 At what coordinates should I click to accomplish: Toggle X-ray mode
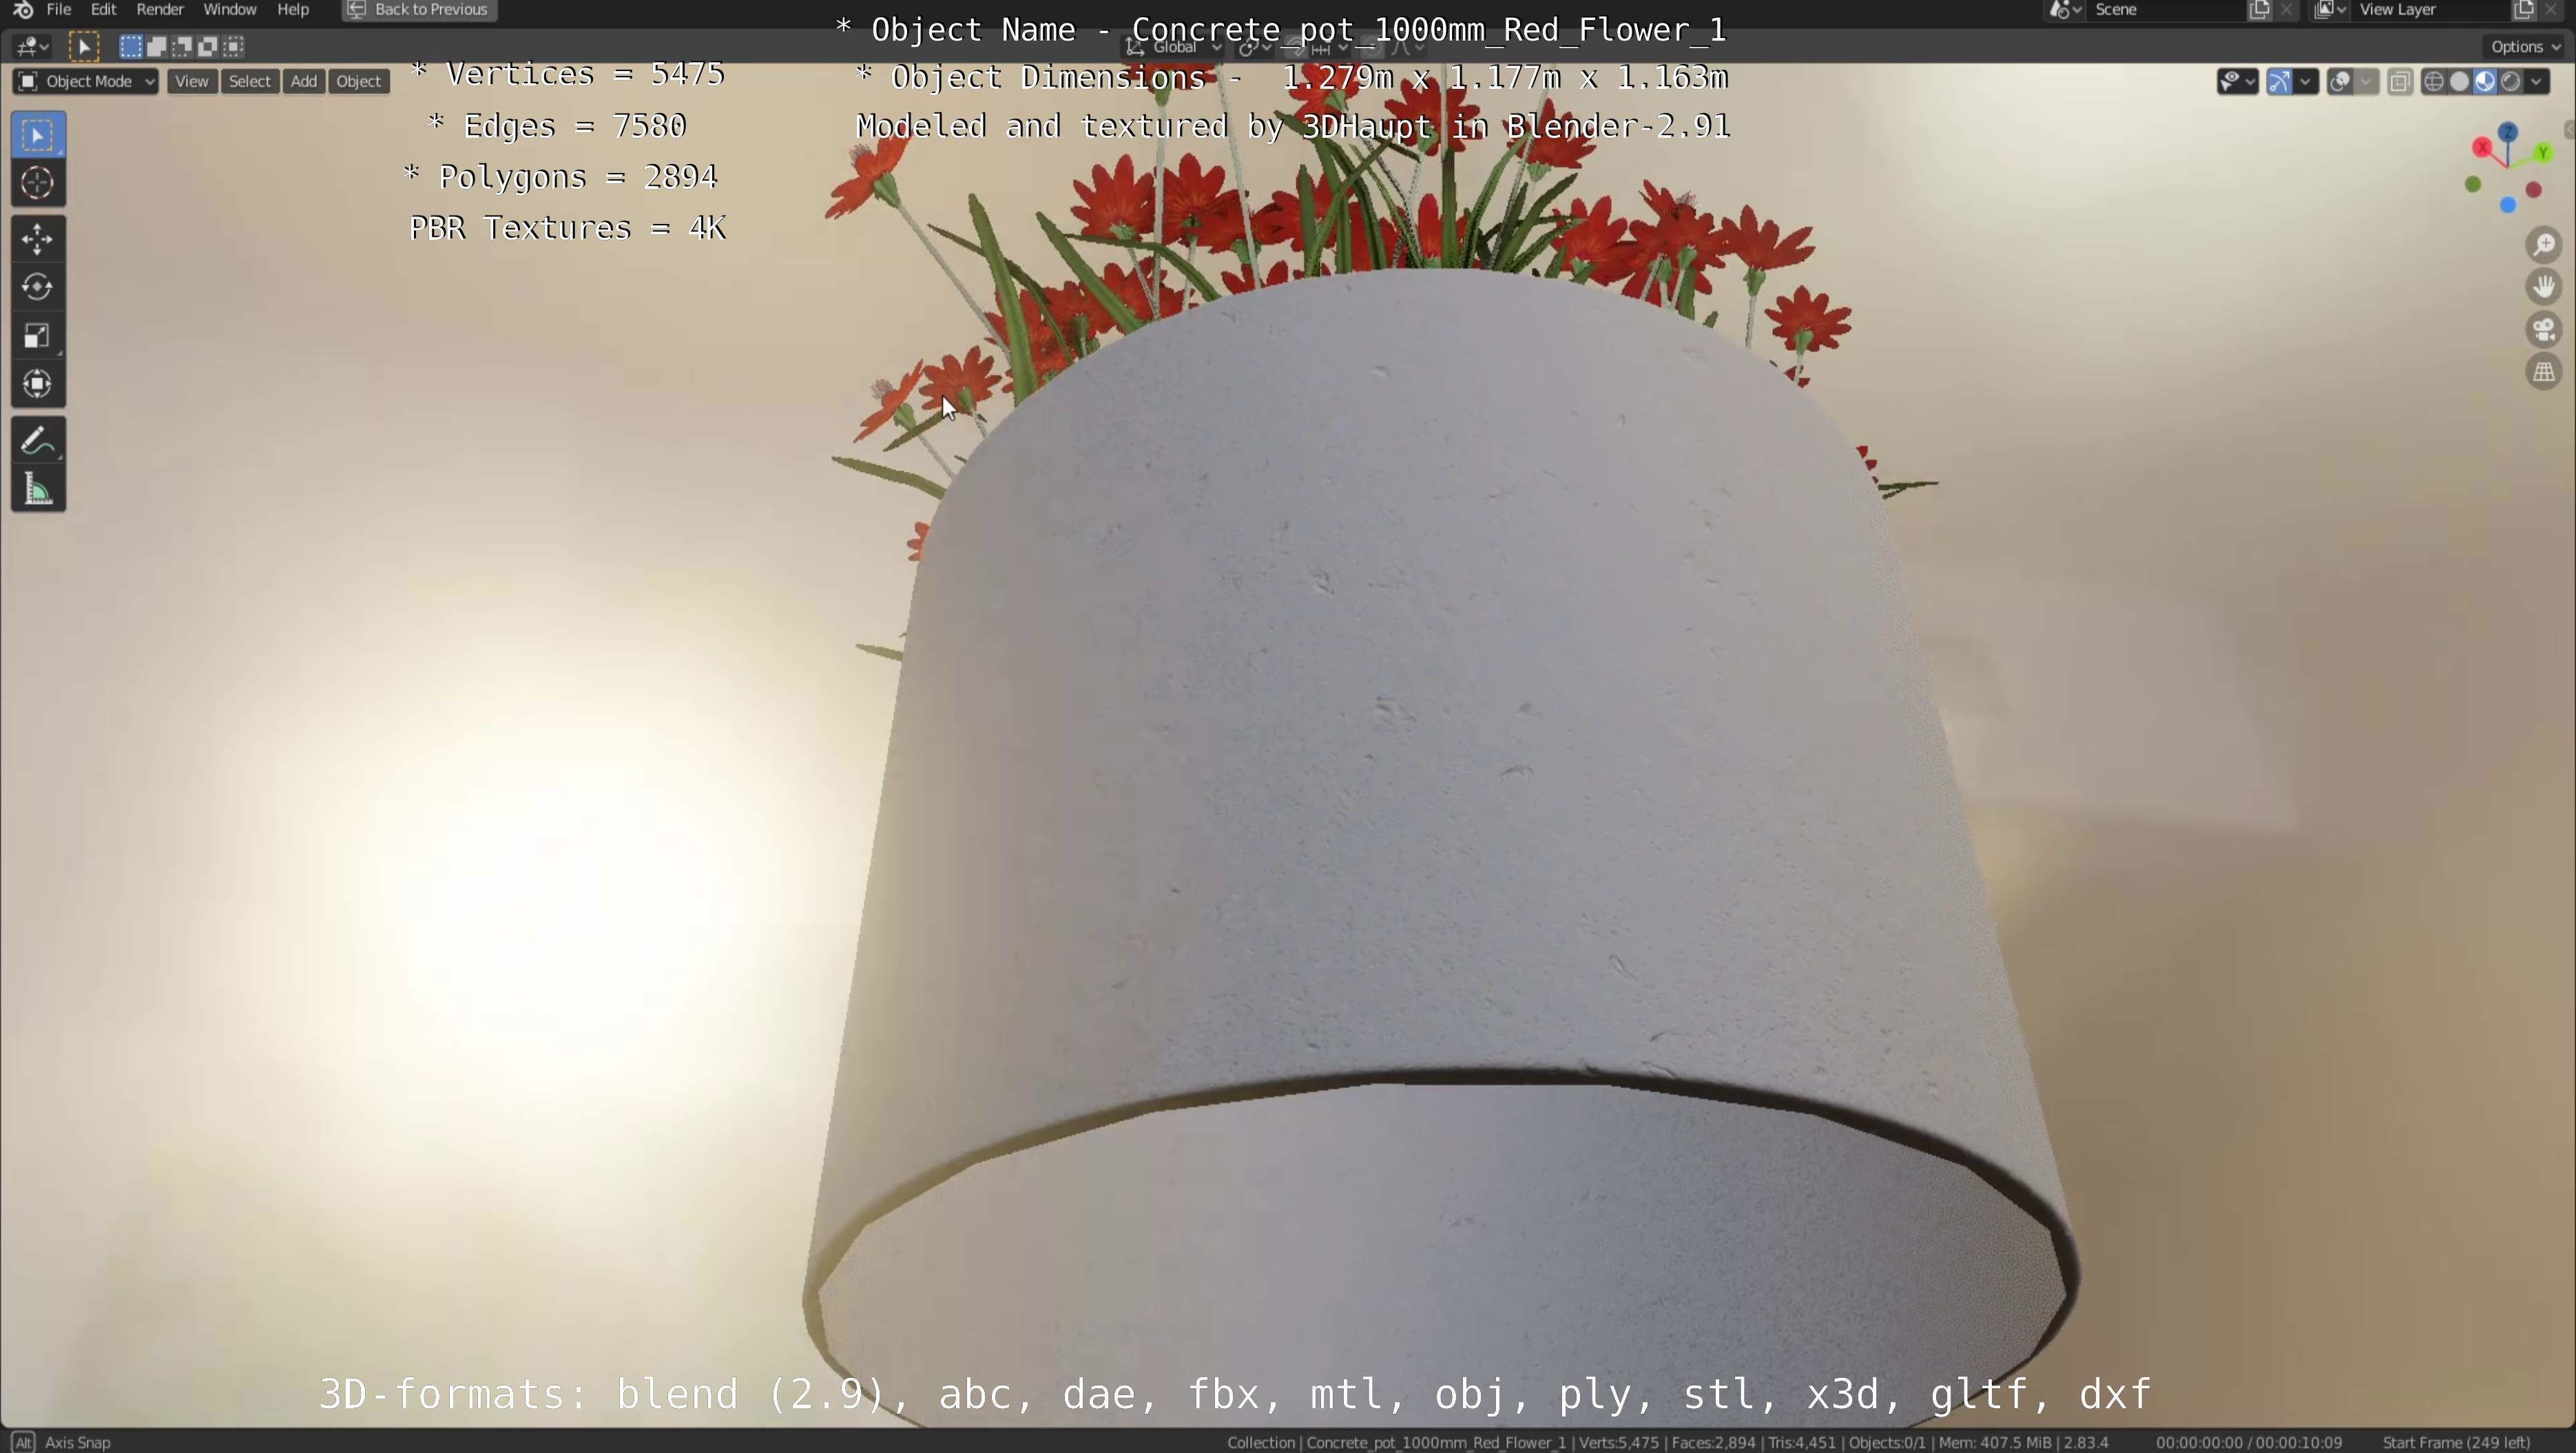click(x=2400, y=82)
